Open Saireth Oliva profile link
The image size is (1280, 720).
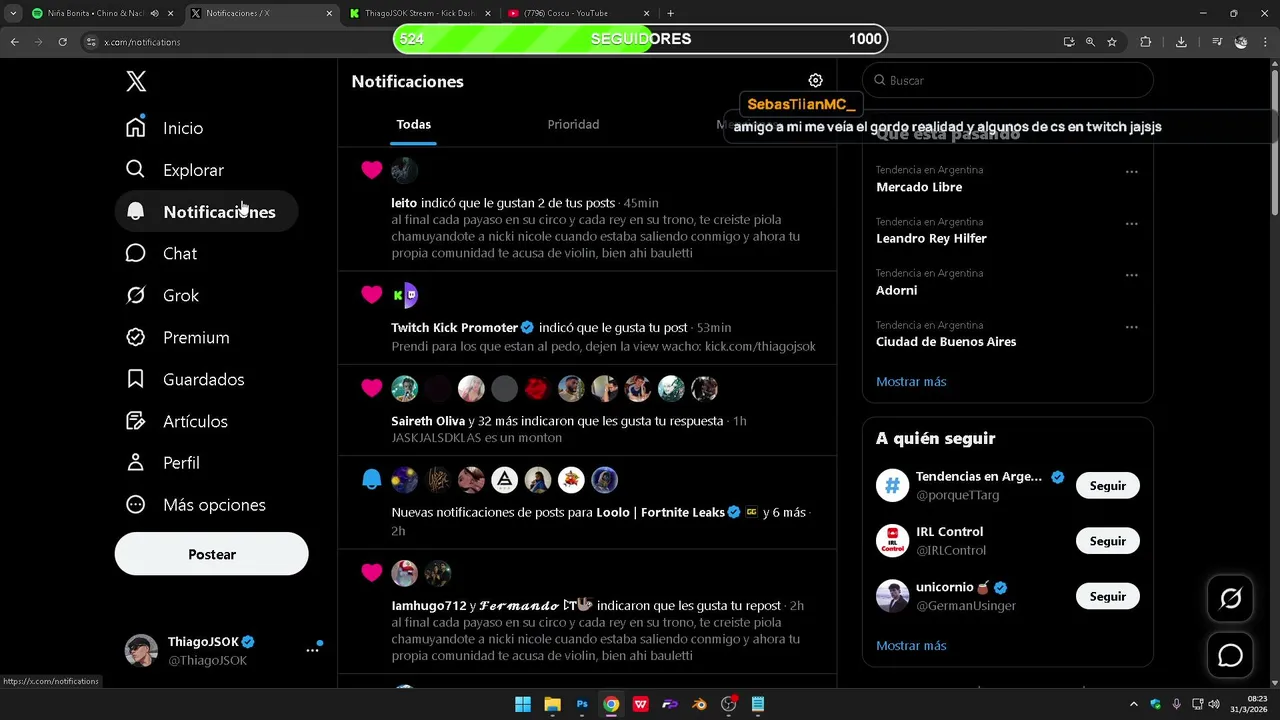428,421
